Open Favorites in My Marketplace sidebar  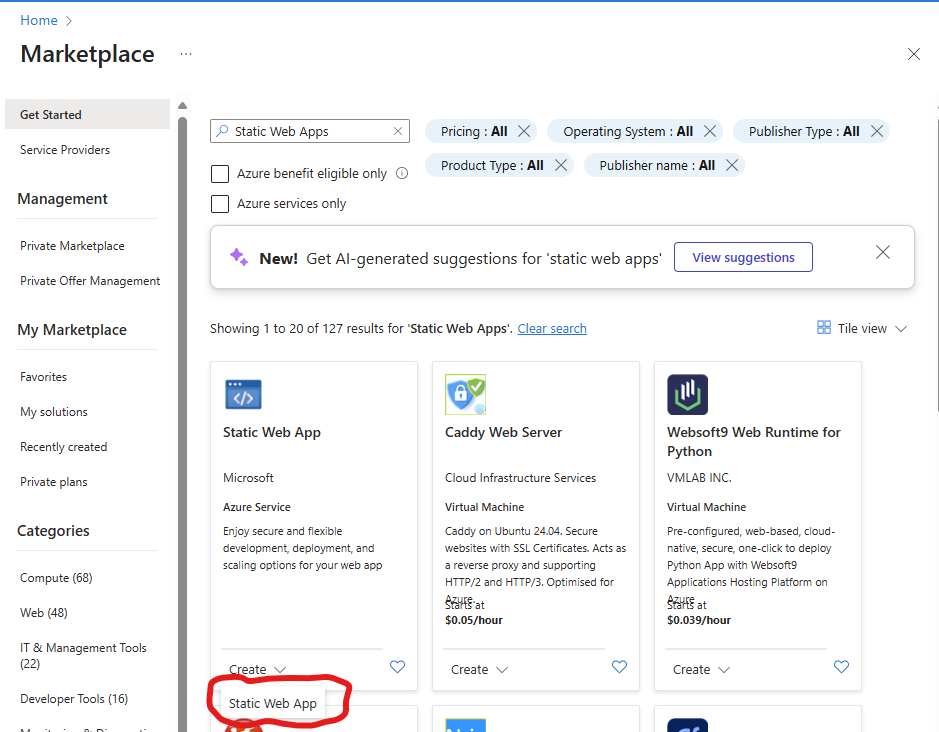pyautogui.click(x=44, y=377)
